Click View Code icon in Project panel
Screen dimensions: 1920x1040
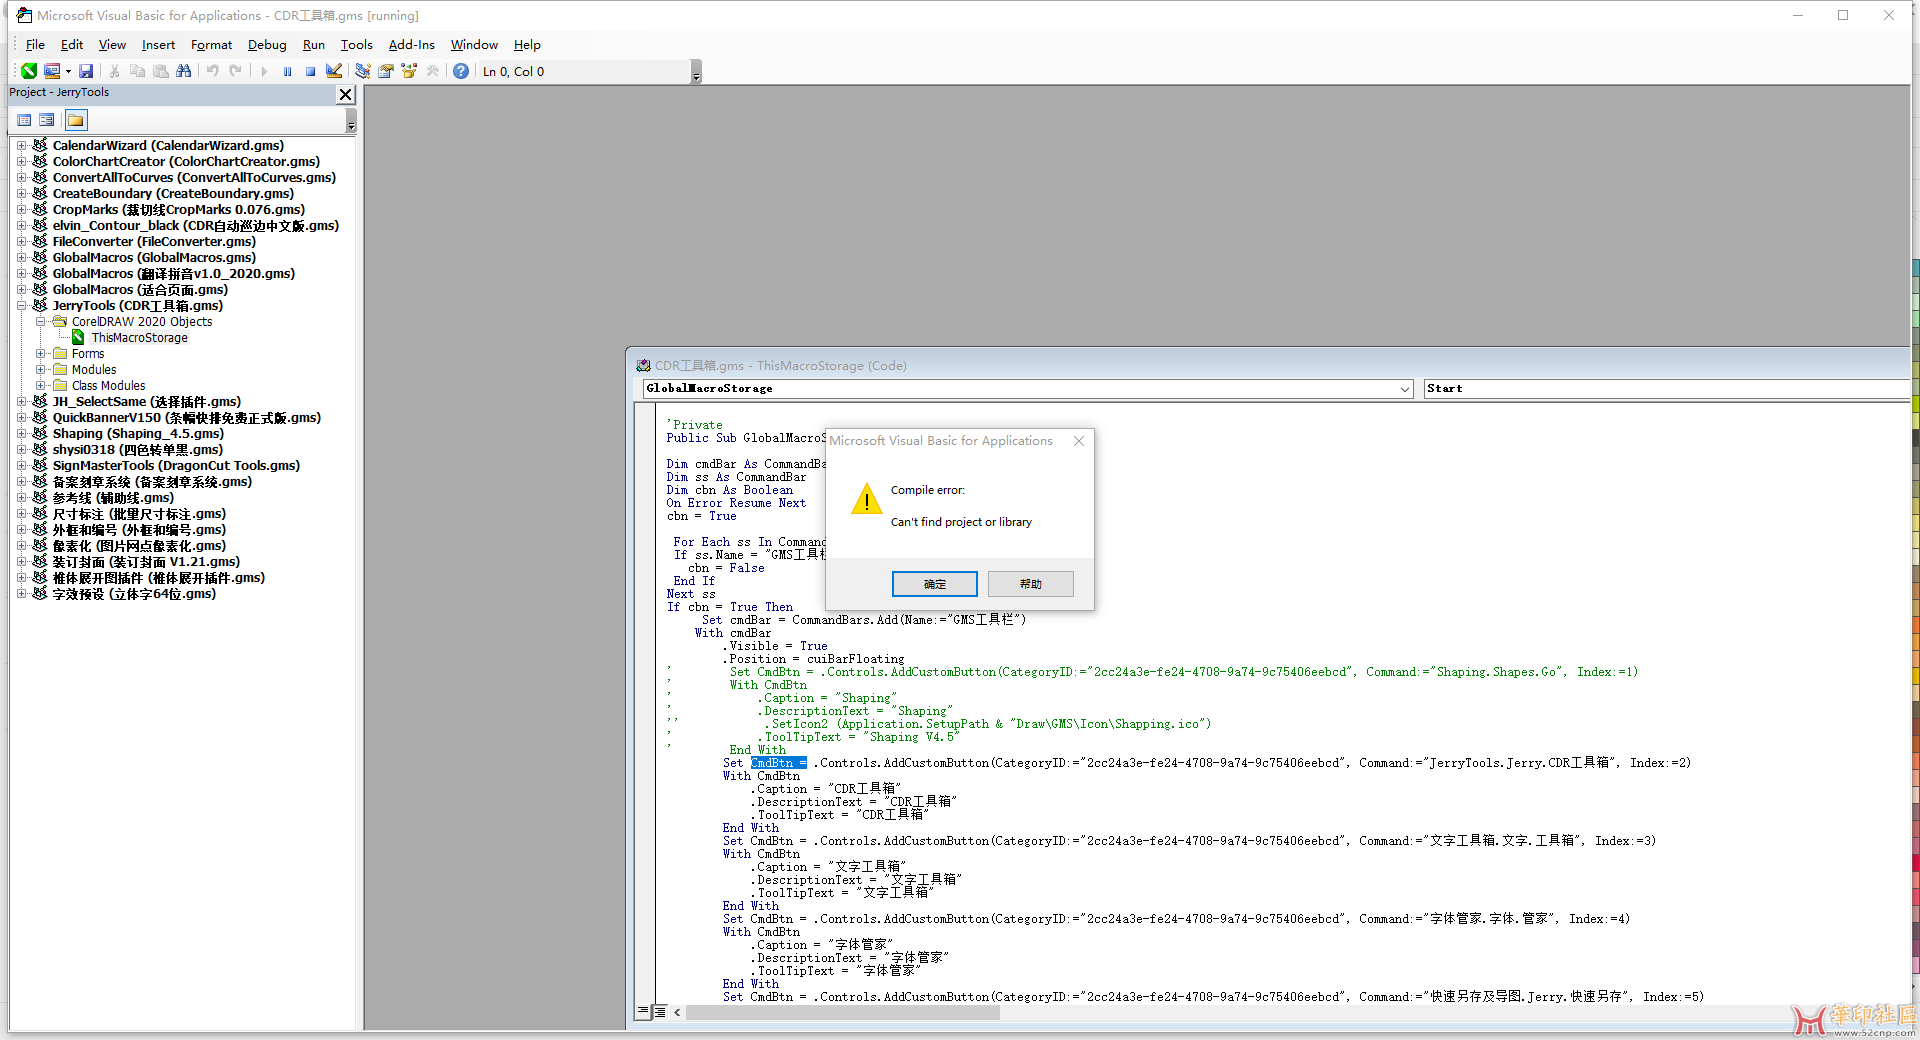(x=24, y=120)
